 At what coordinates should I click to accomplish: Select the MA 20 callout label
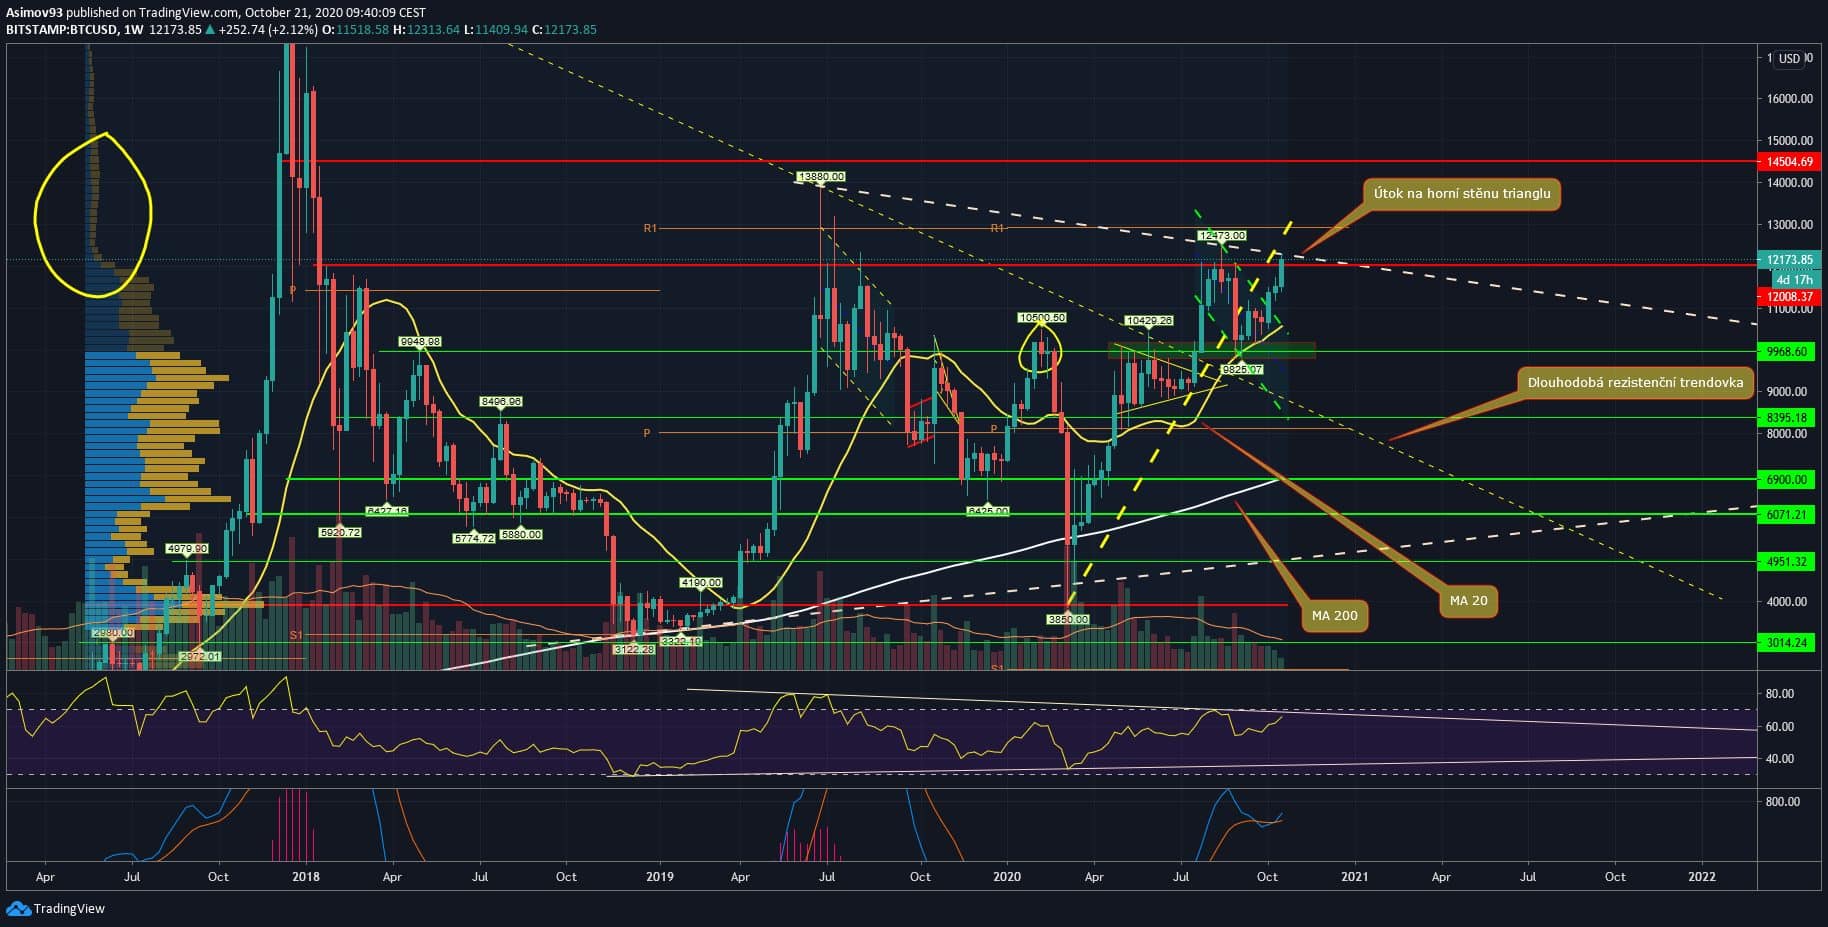1468,600
